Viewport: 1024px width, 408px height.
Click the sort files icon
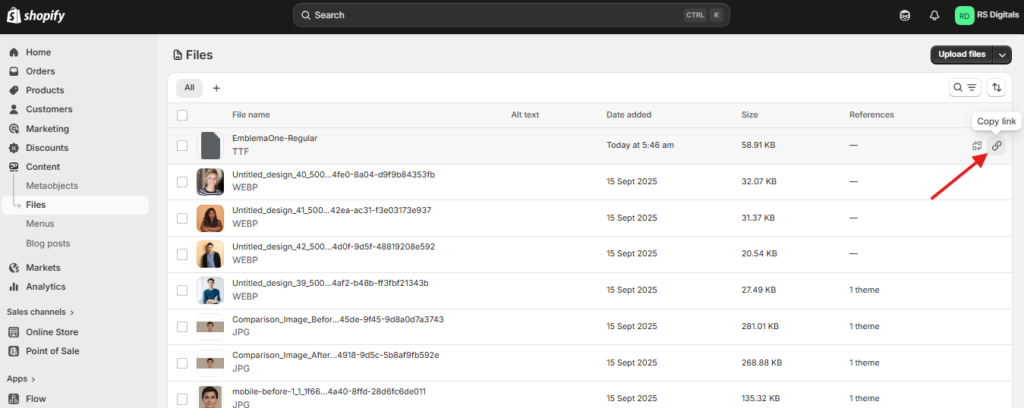click(x=996, y=88)
